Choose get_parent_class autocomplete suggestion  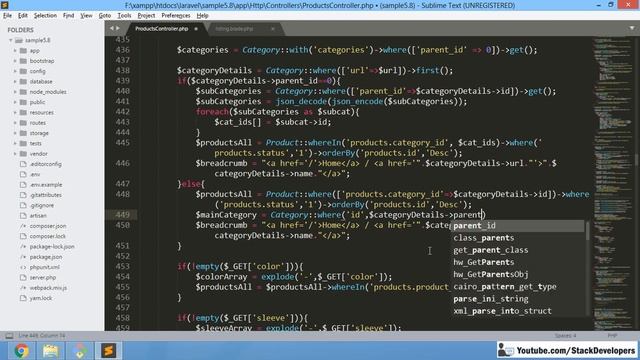(518, 250)
